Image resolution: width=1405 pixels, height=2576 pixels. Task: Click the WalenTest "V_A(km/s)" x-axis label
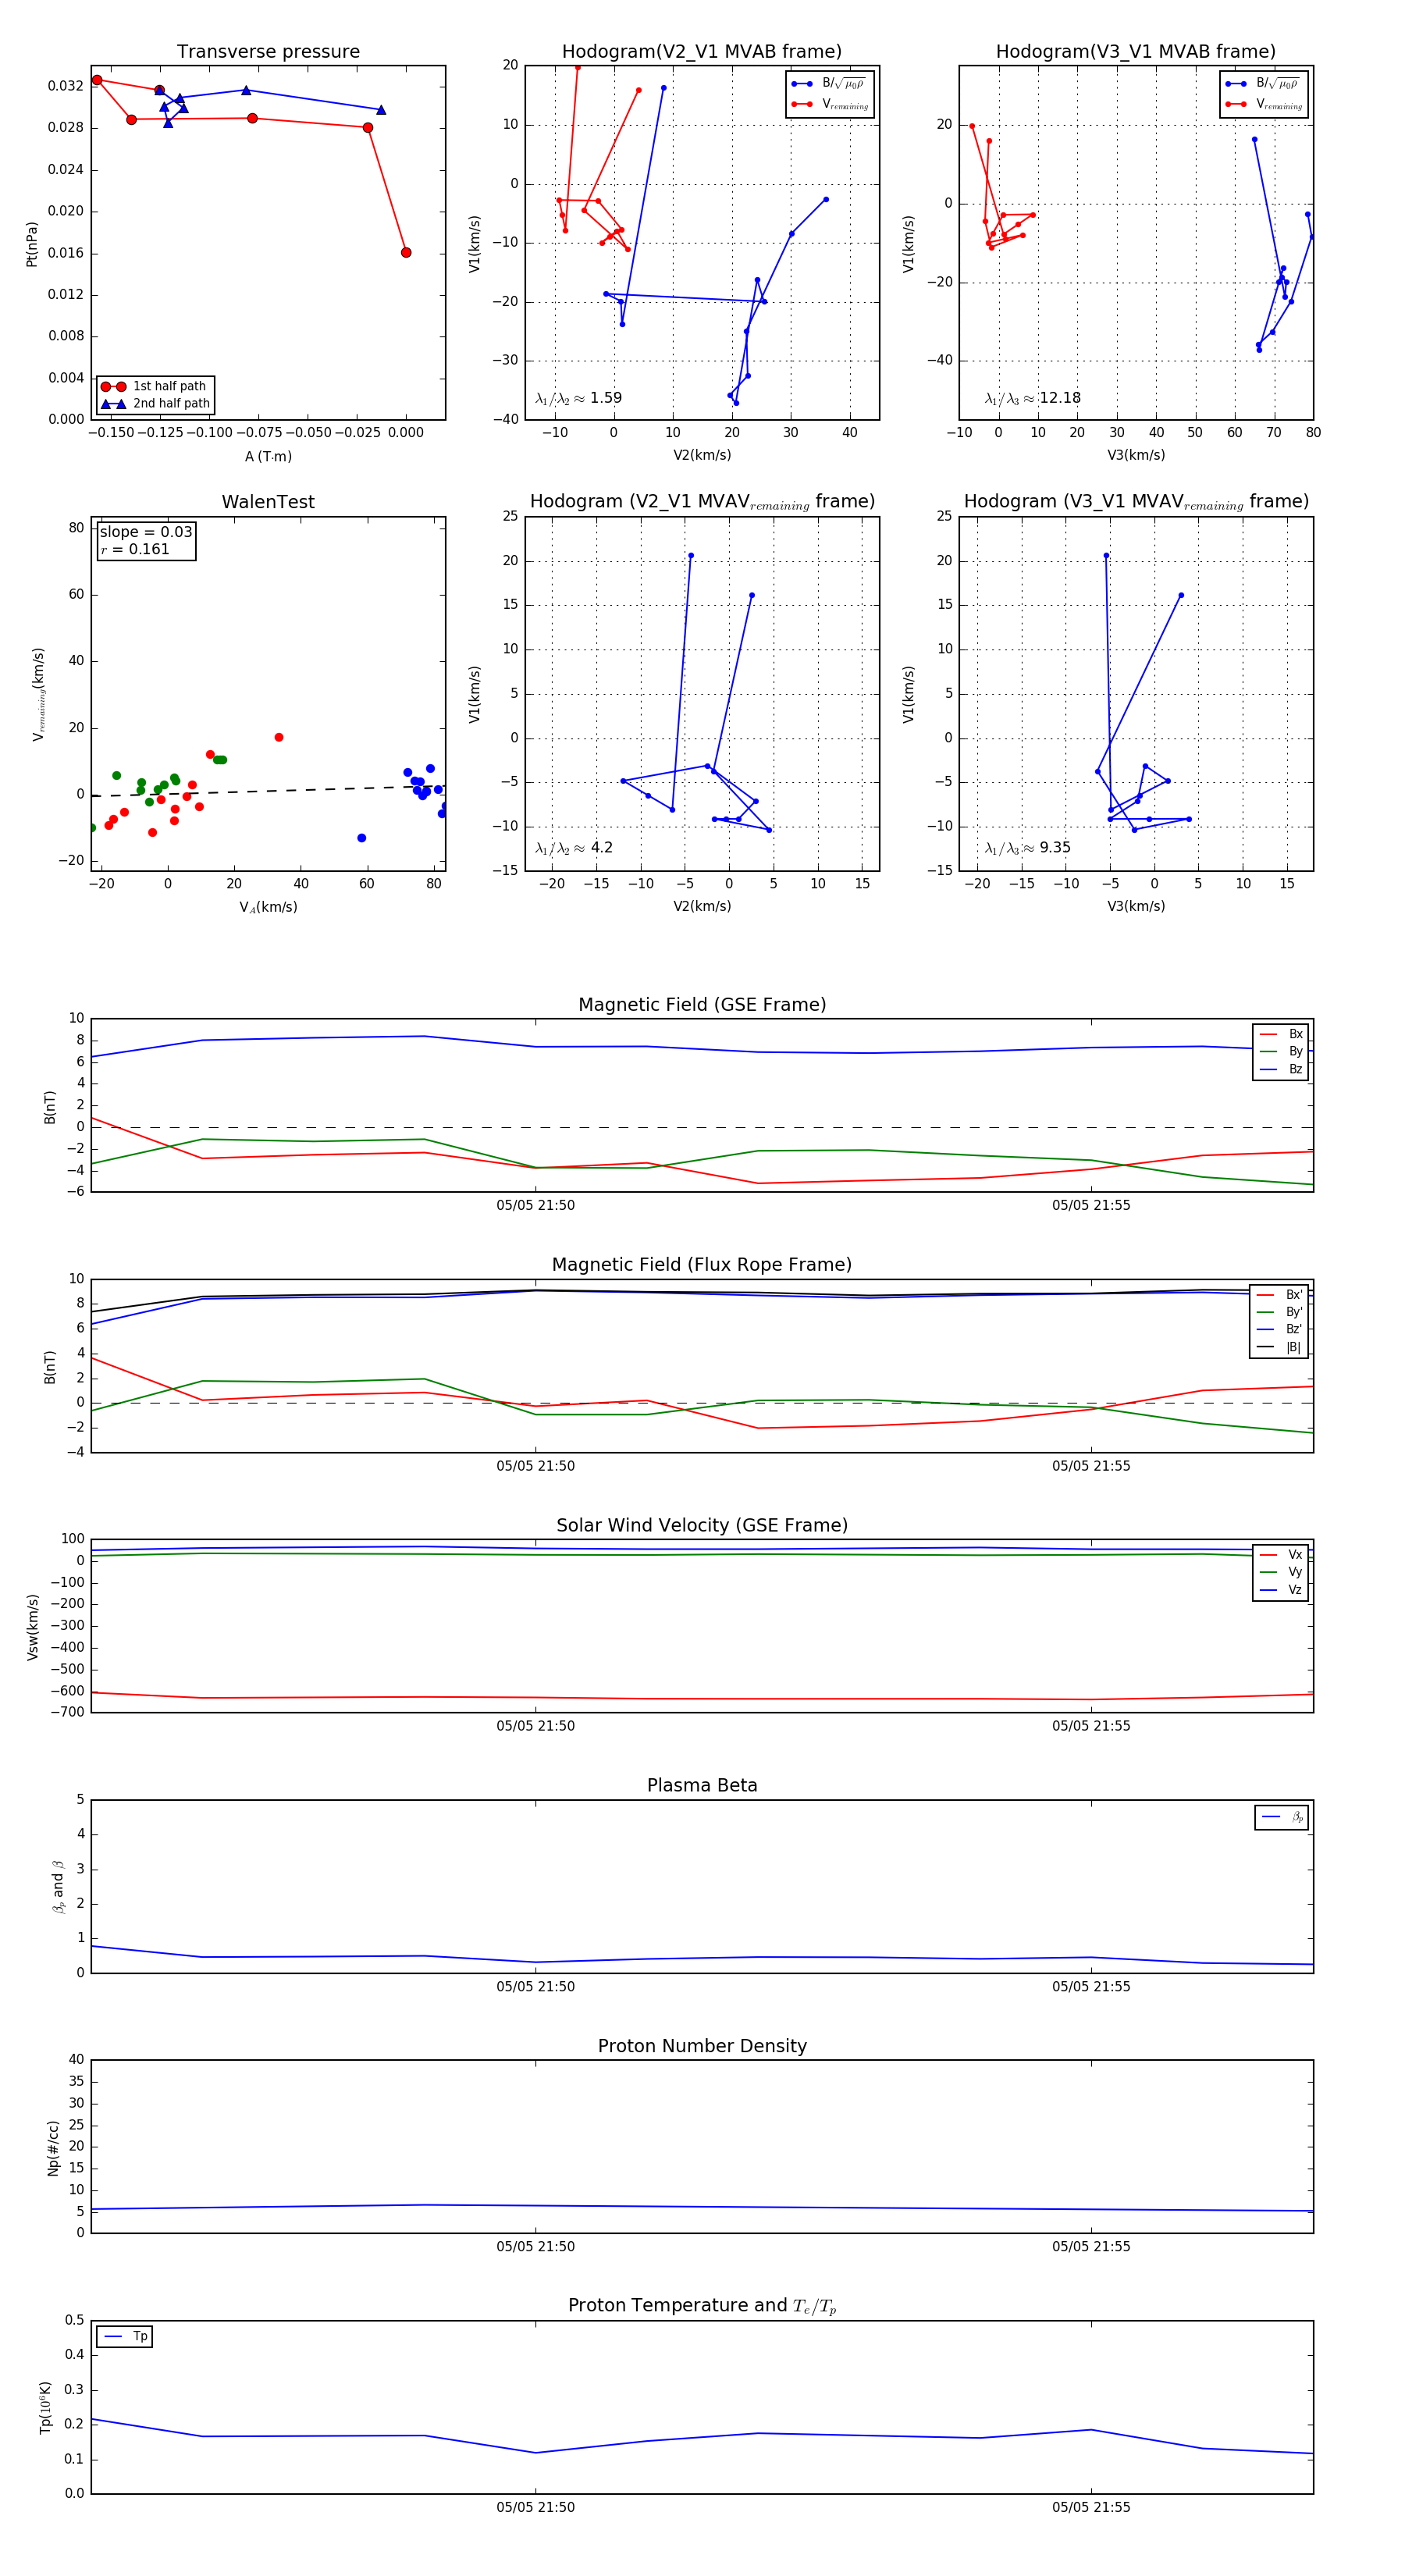click(x=268, y=907)
